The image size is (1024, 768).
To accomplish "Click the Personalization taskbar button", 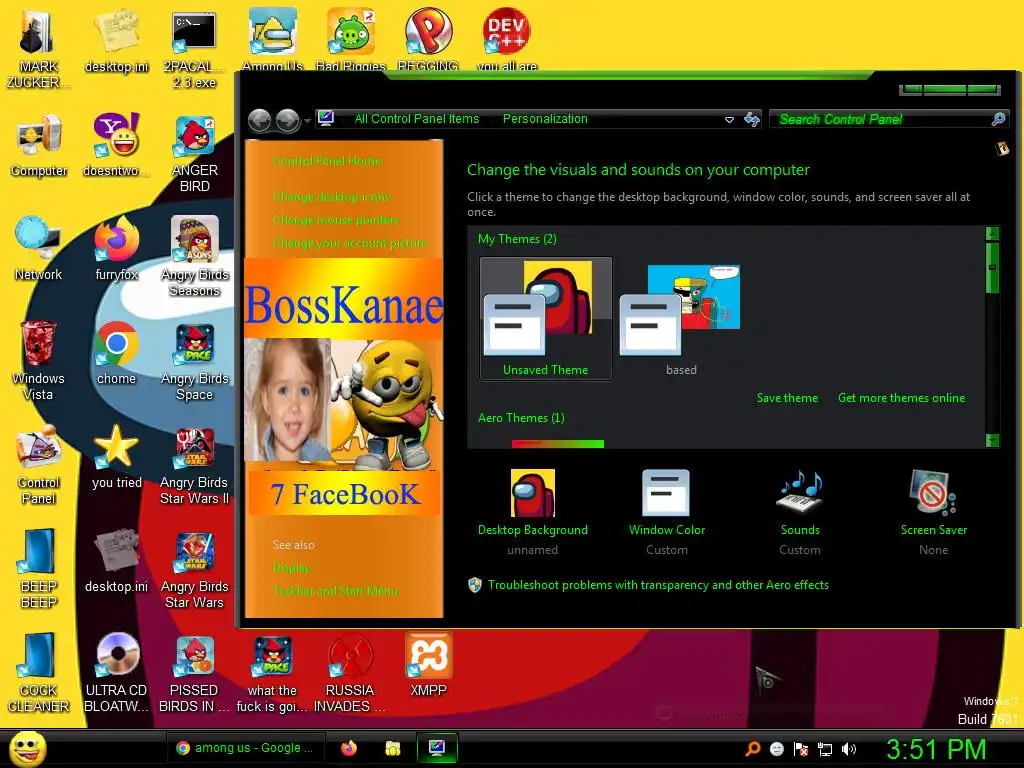I will tap(436, 748).
